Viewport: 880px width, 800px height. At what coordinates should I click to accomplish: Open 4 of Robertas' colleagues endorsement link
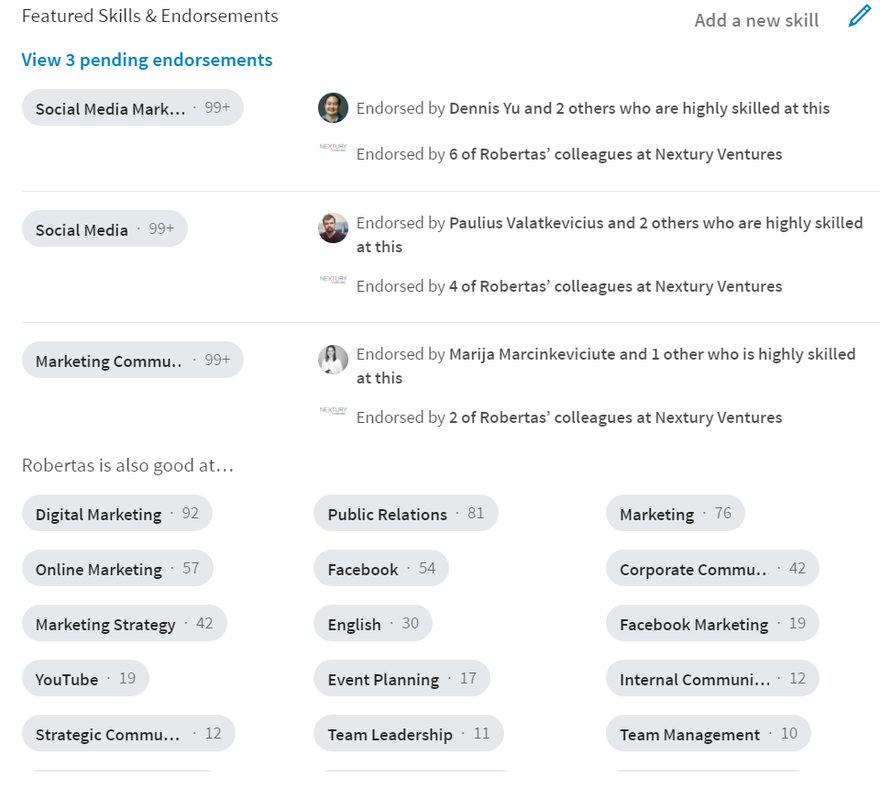tap(615, 286)
